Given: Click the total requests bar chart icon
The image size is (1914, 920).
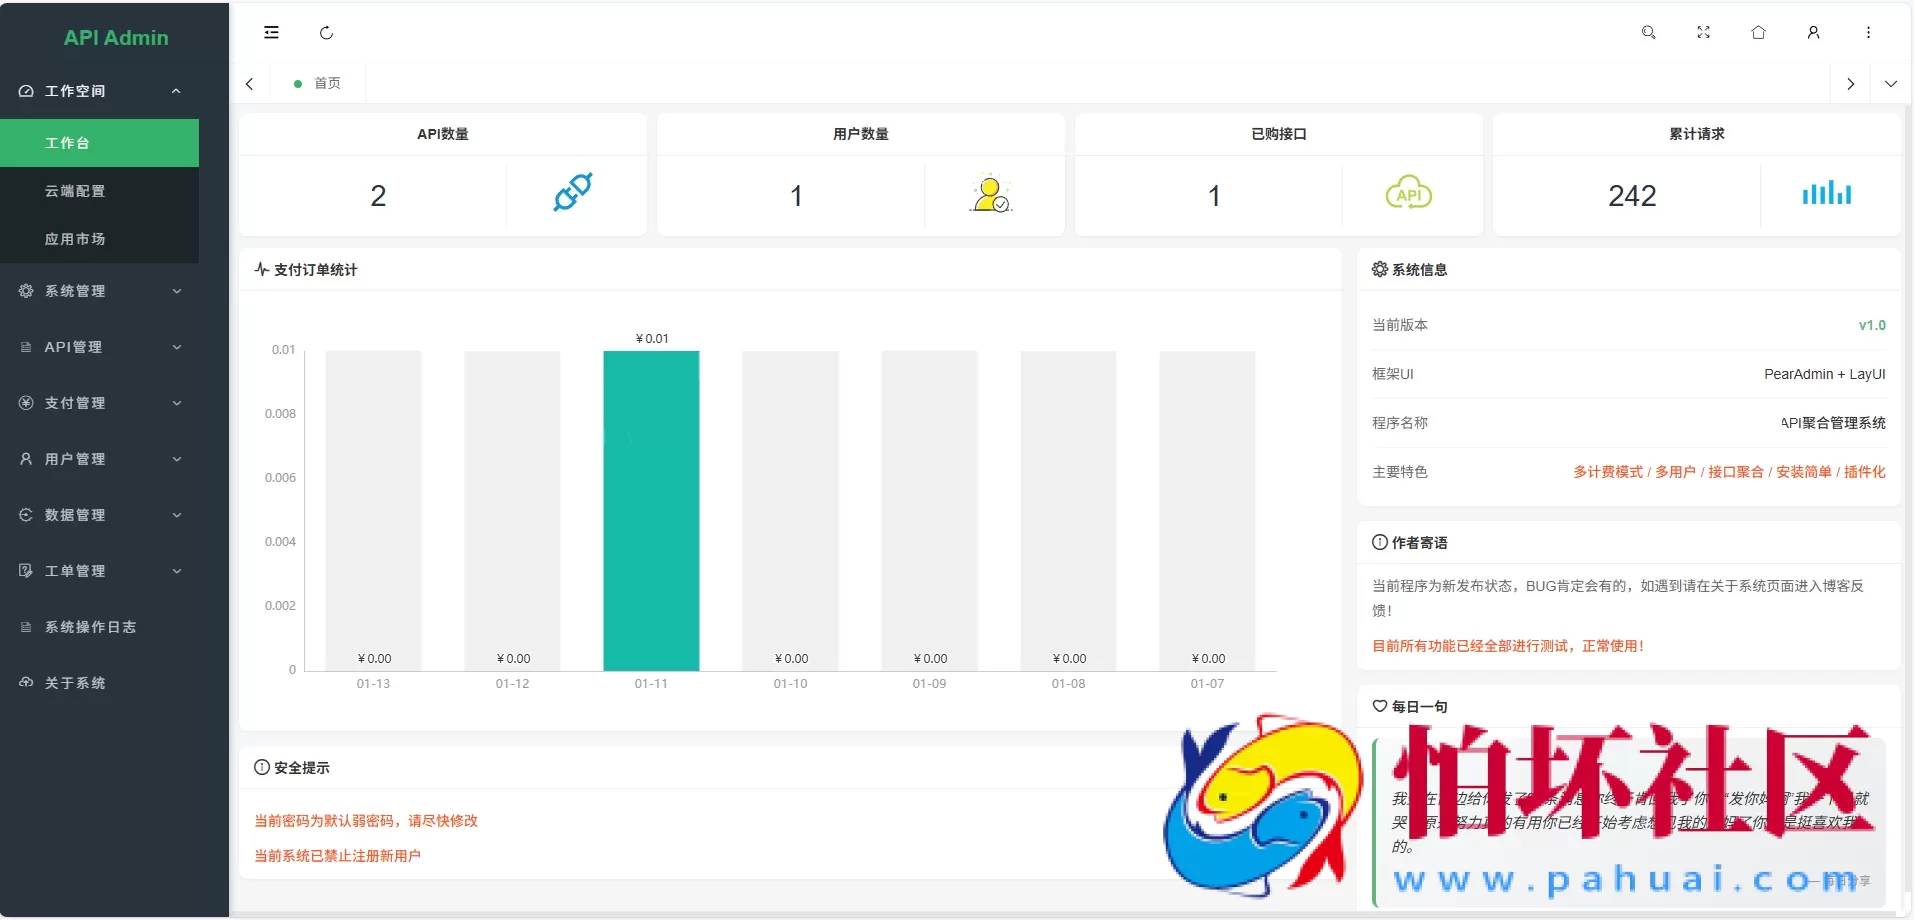Looking at the screenshot, I should (1826, 193).
